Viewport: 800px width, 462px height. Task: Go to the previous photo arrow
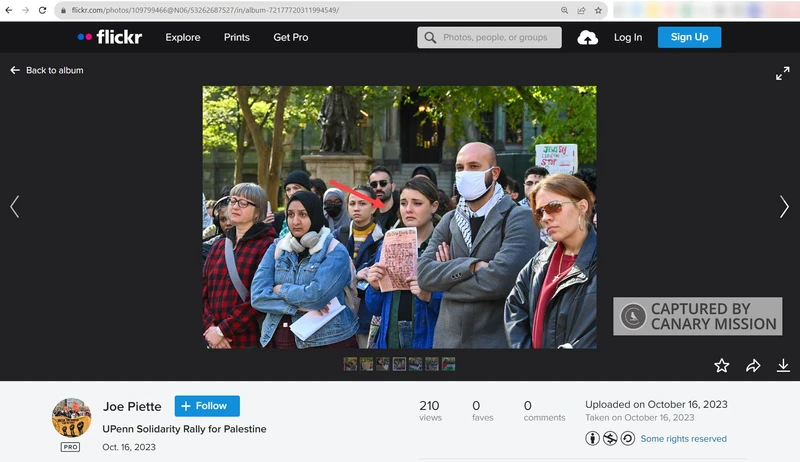pos(14,207)
